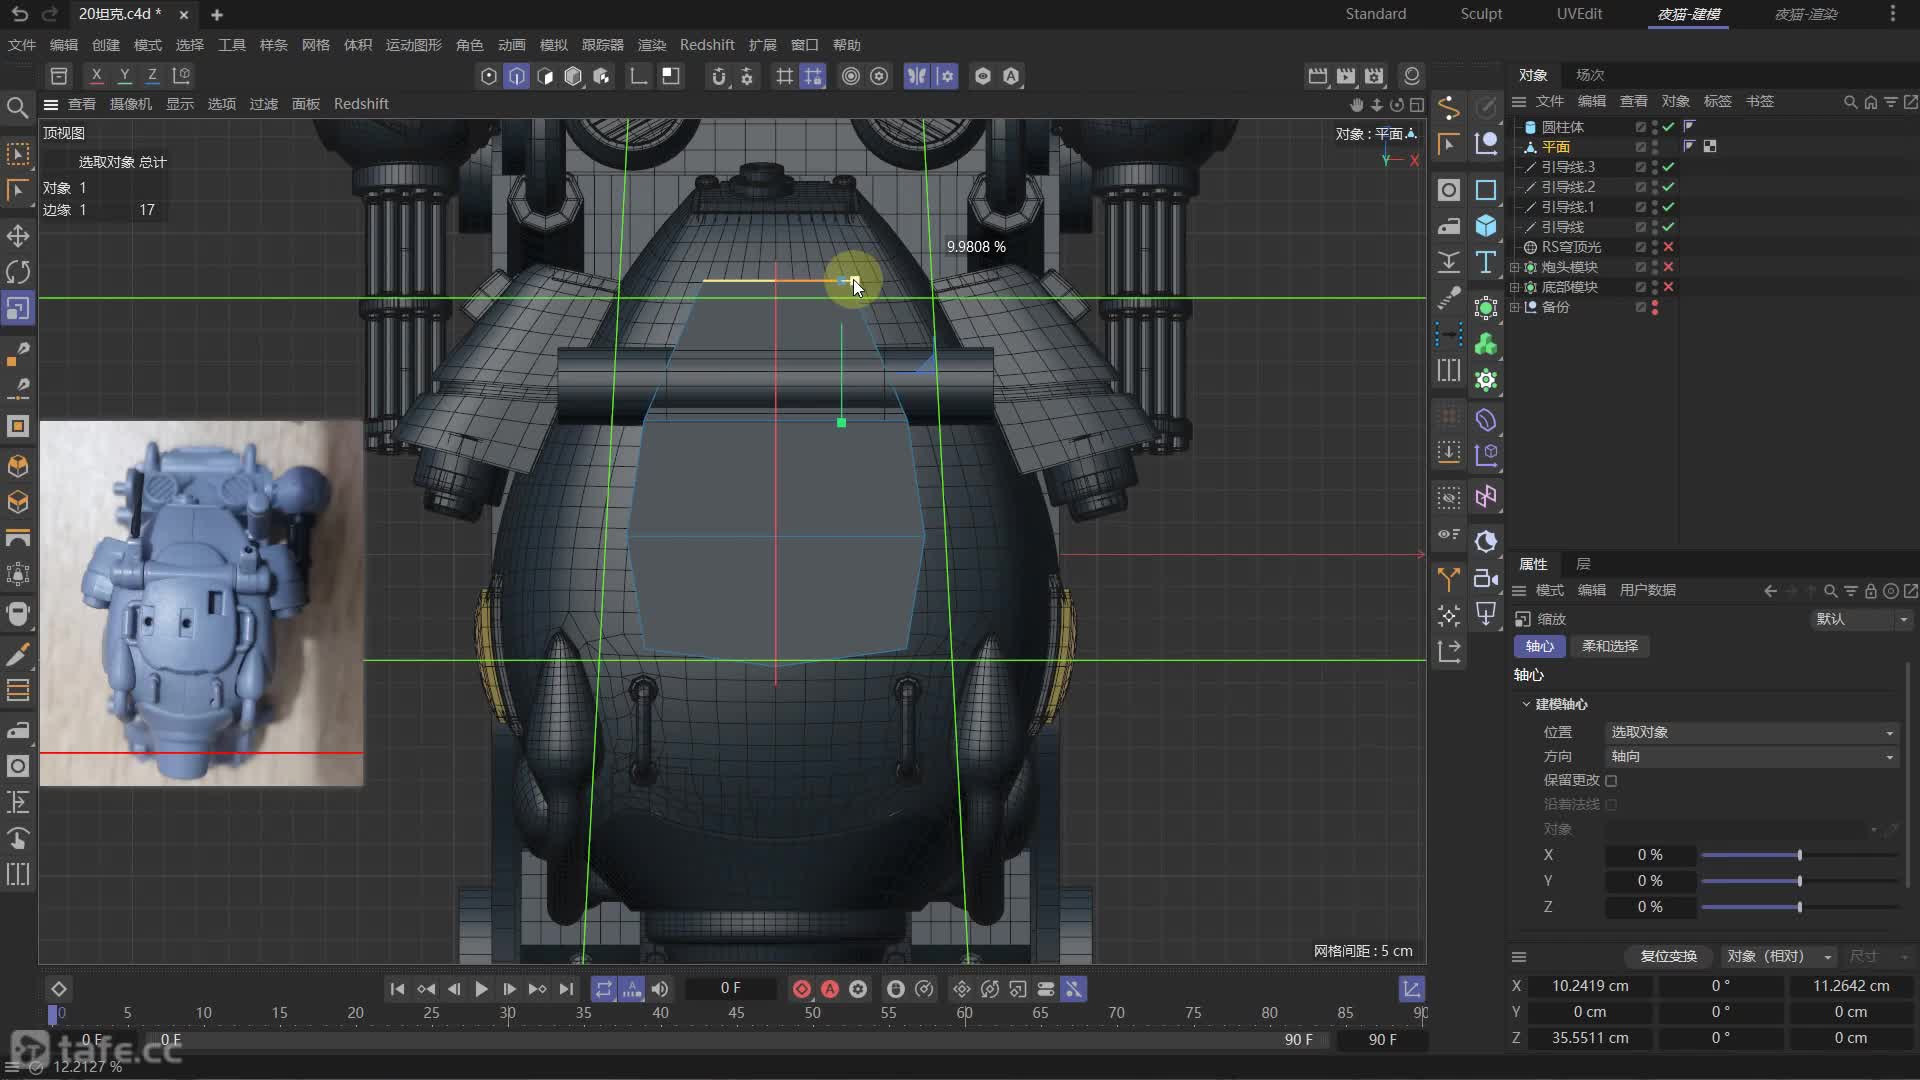
Task: Open the viewport 摄像机 menu
Action: [131, 104]
